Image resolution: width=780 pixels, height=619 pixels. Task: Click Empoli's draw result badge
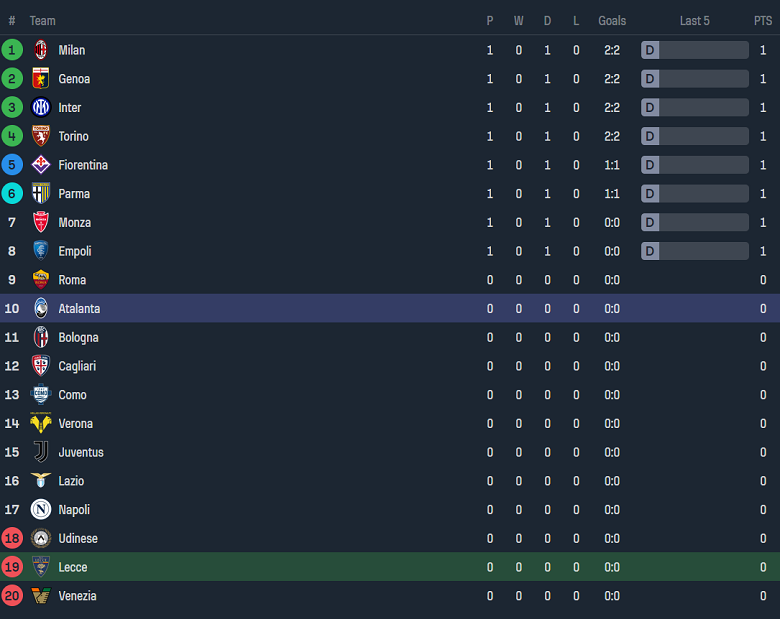[650, 251]
